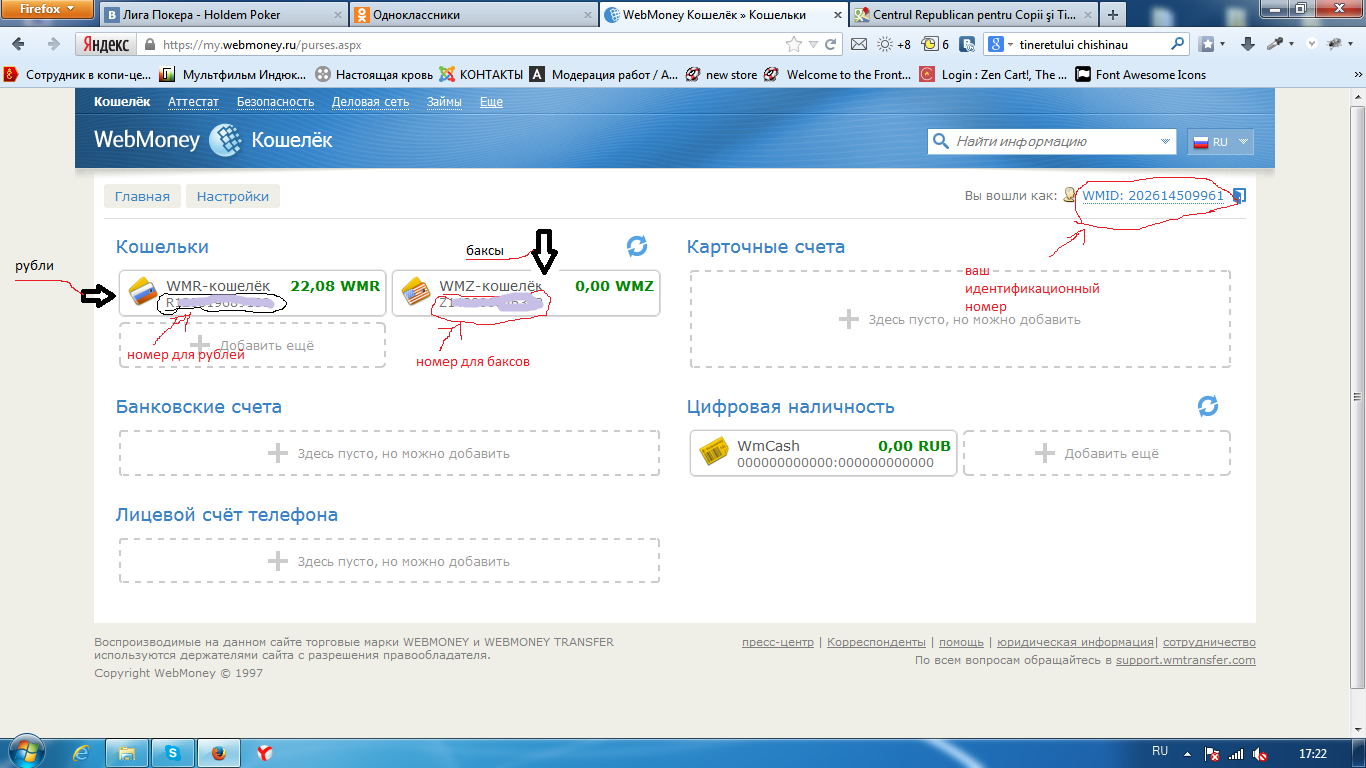The width and height of the screenshot is (1366, 768).
Task: Click the Найти информацию search field
Action: 1050,142
